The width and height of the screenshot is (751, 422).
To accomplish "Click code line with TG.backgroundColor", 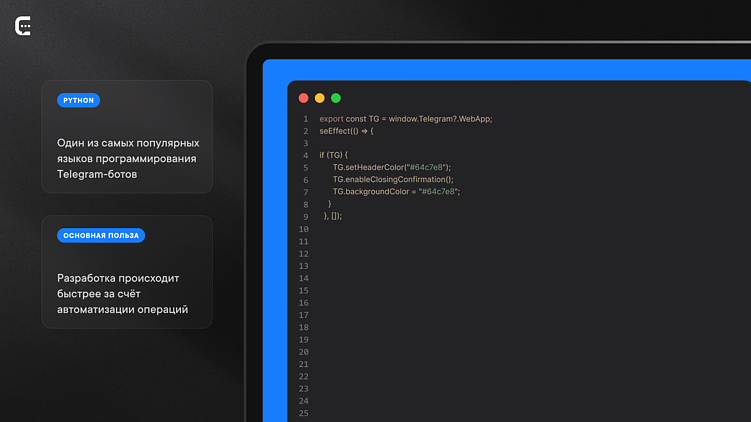I will point(397,192).
